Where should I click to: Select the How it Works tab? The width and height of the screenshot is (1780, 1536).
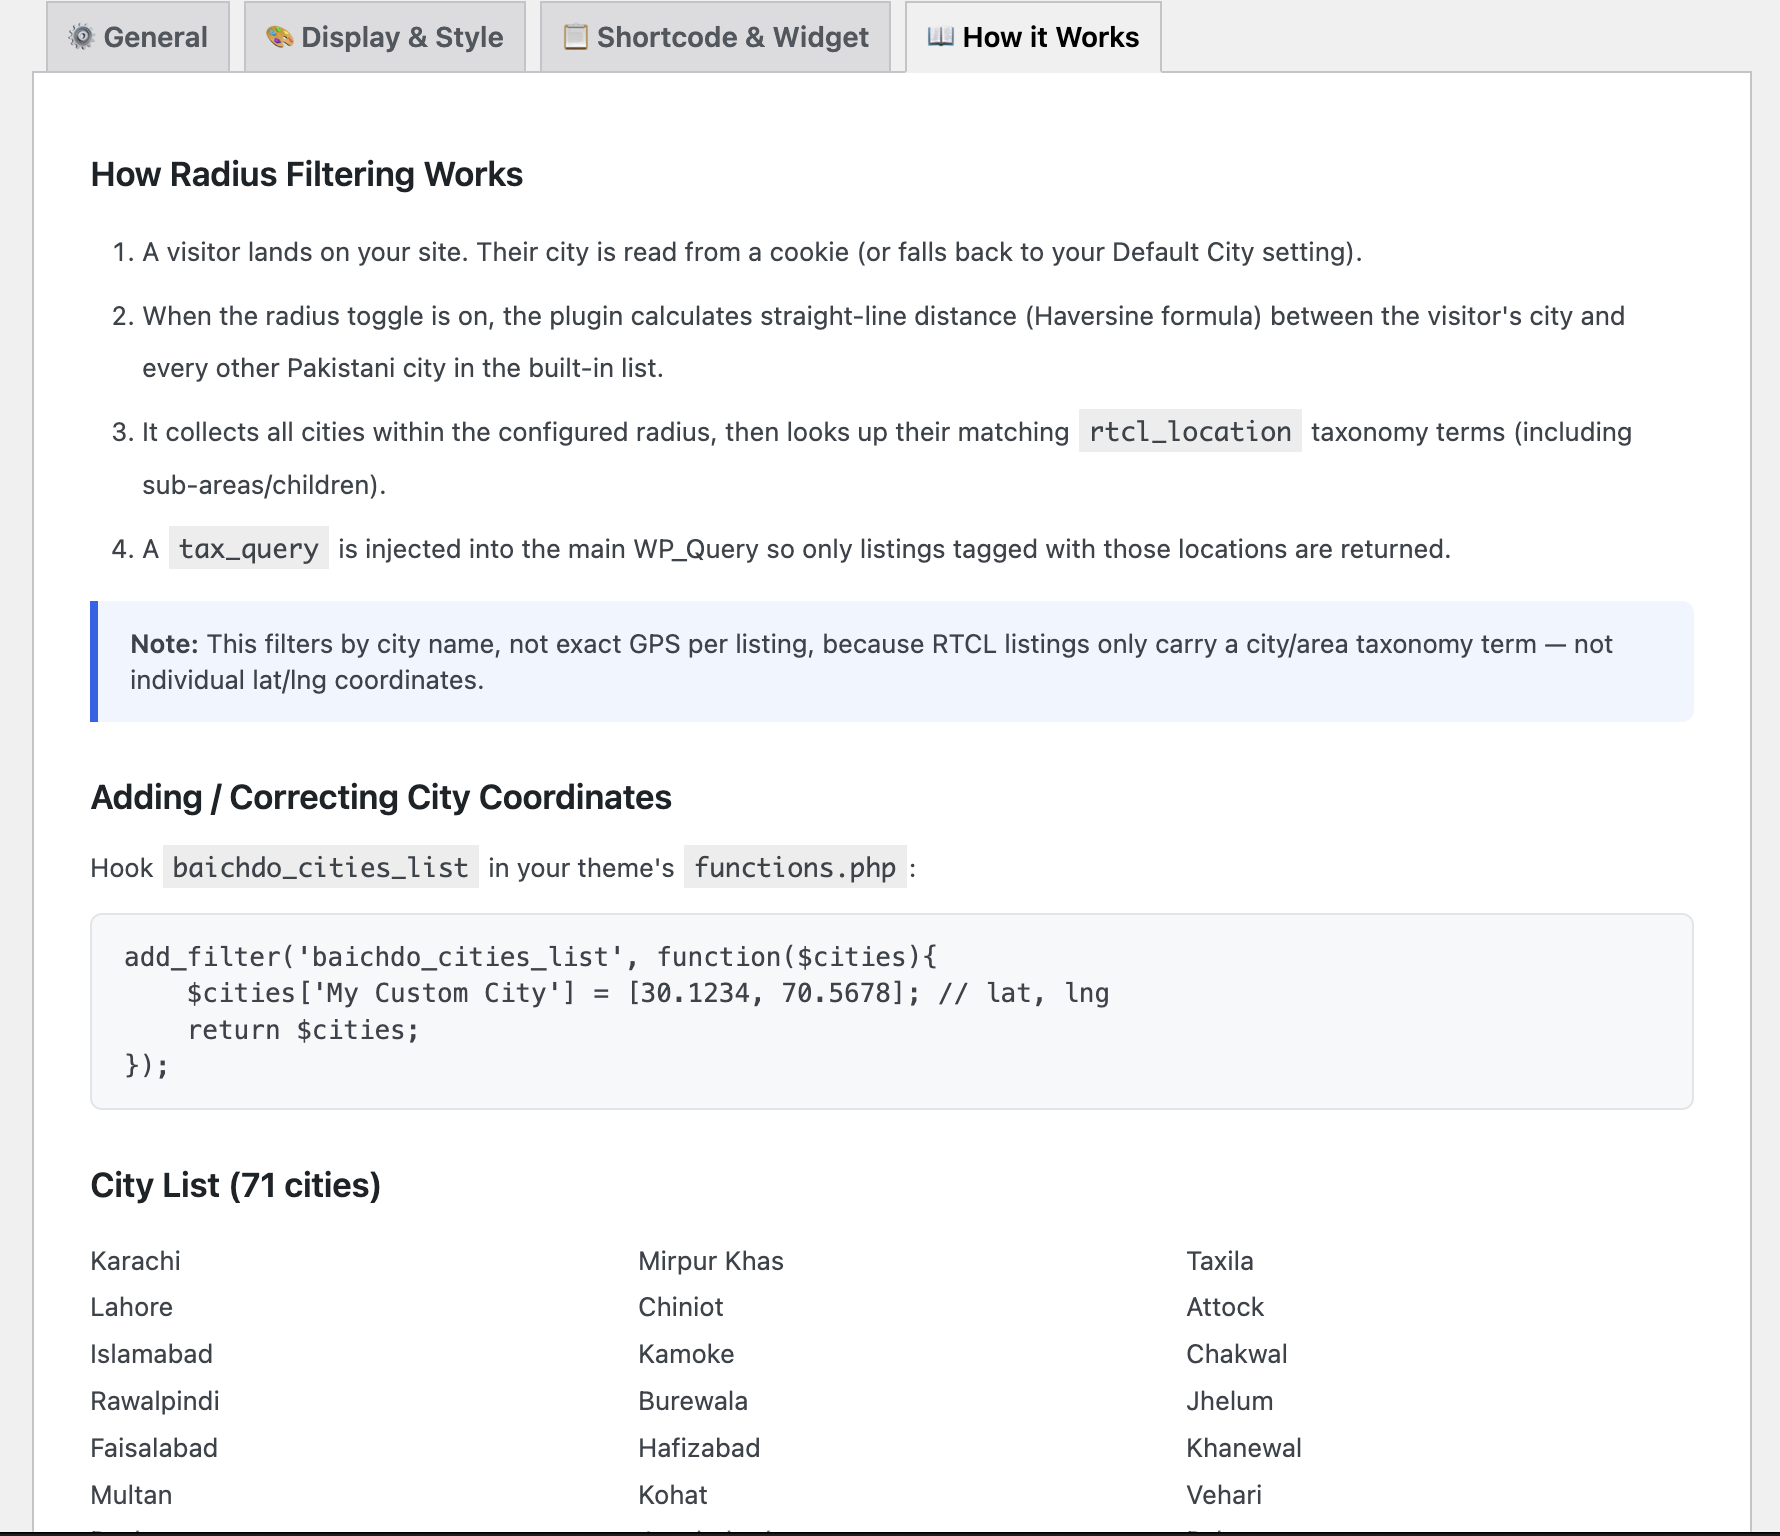[1033, 37]
